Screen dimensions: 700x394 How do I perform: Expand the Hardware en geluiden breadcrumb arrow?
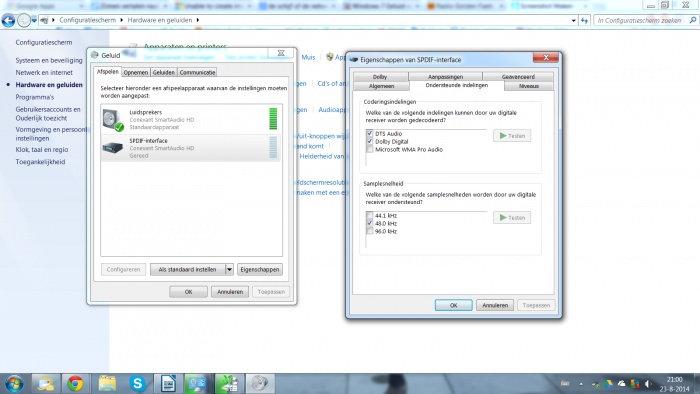(197, 20)
